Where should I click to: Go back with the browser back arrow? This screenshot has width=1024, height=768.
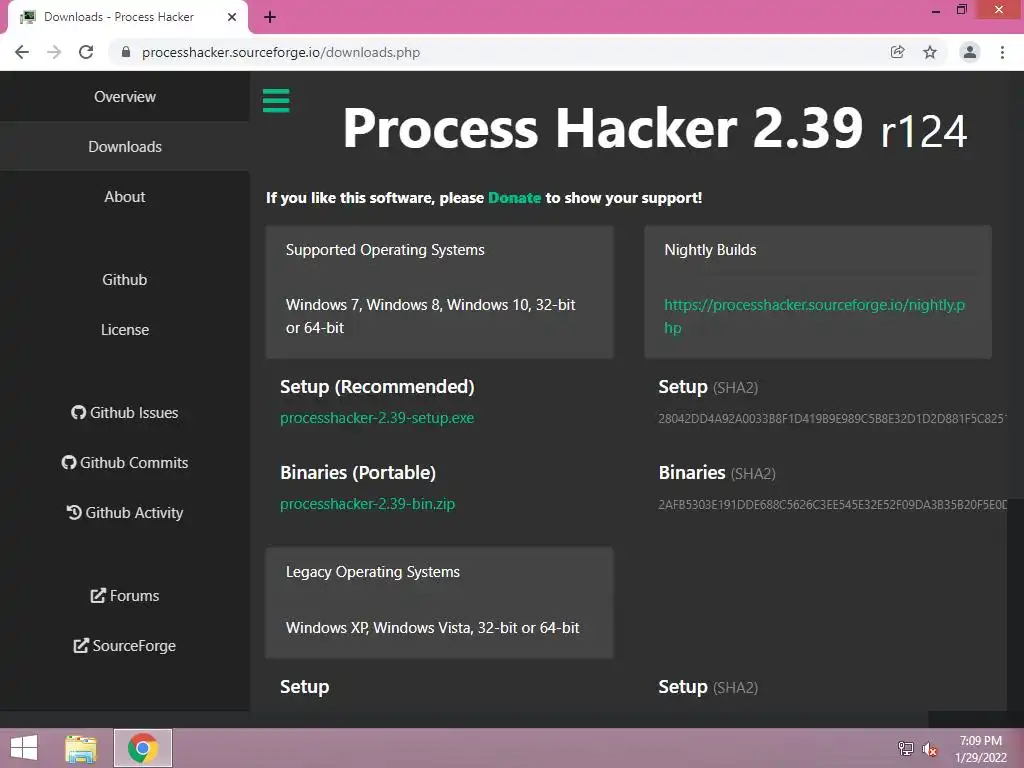point(22,52)
